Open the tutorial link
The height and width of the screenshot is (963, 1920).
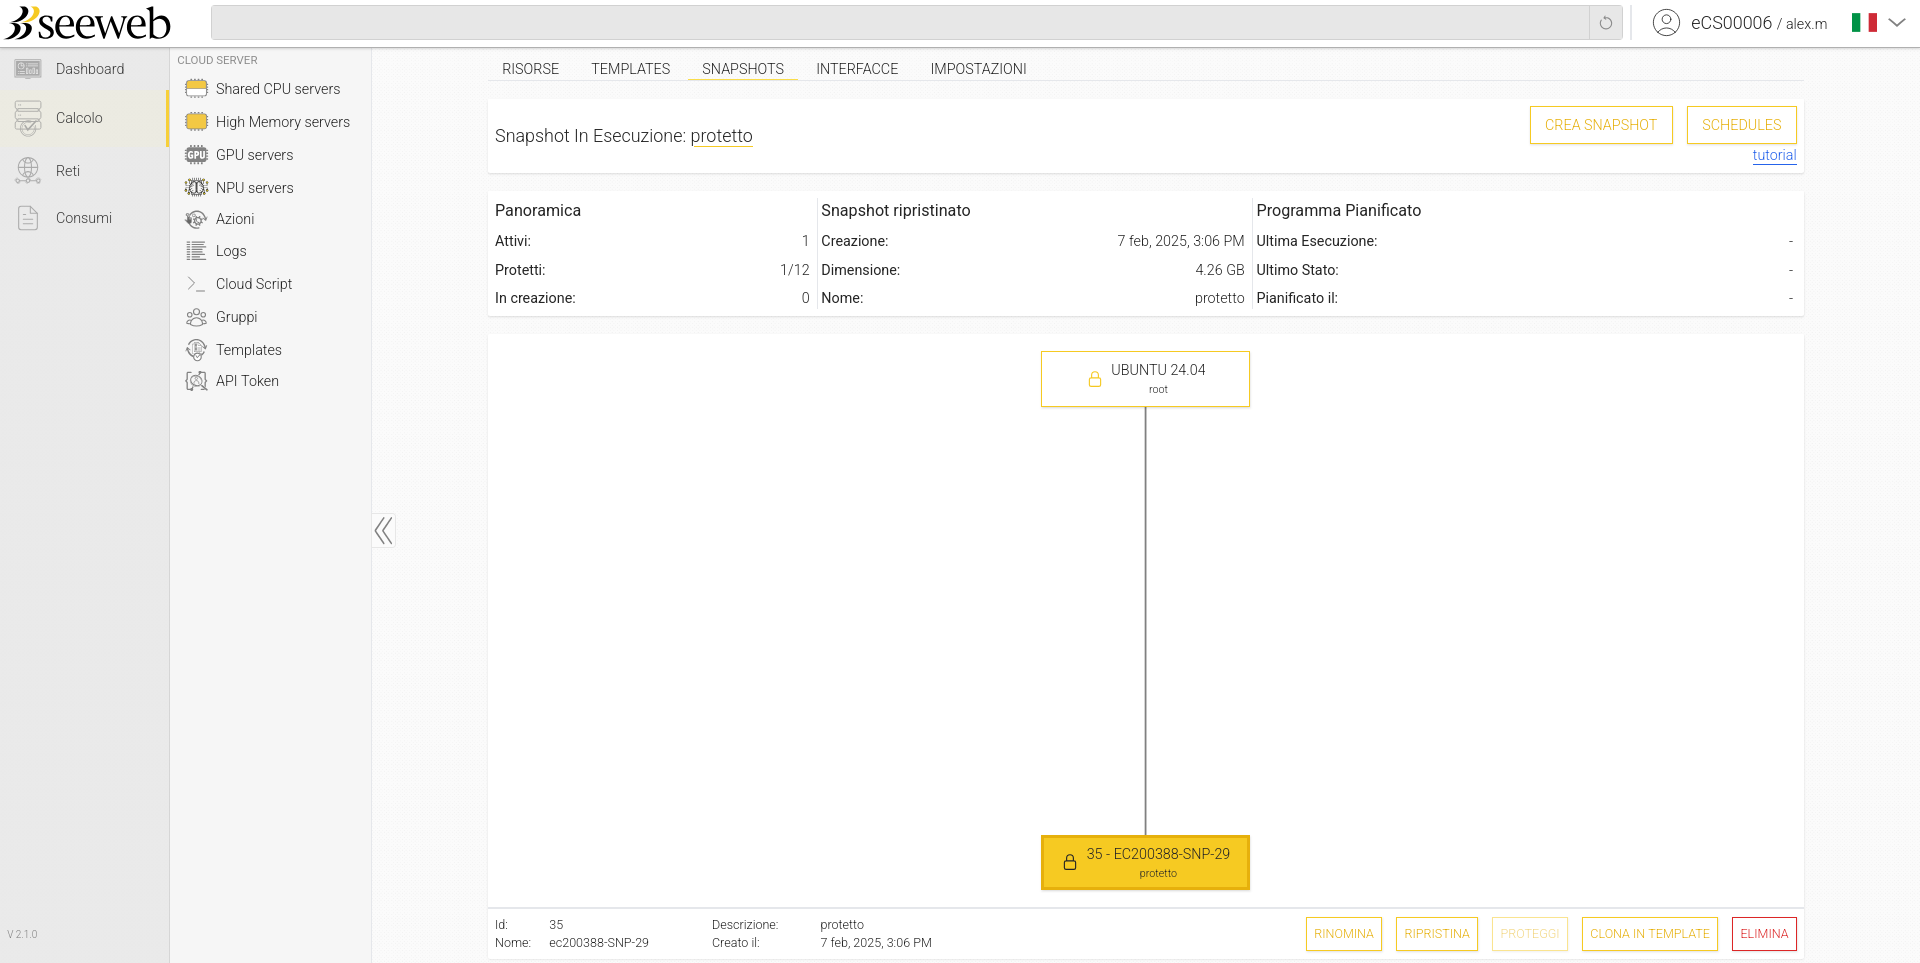point(1774,155)
